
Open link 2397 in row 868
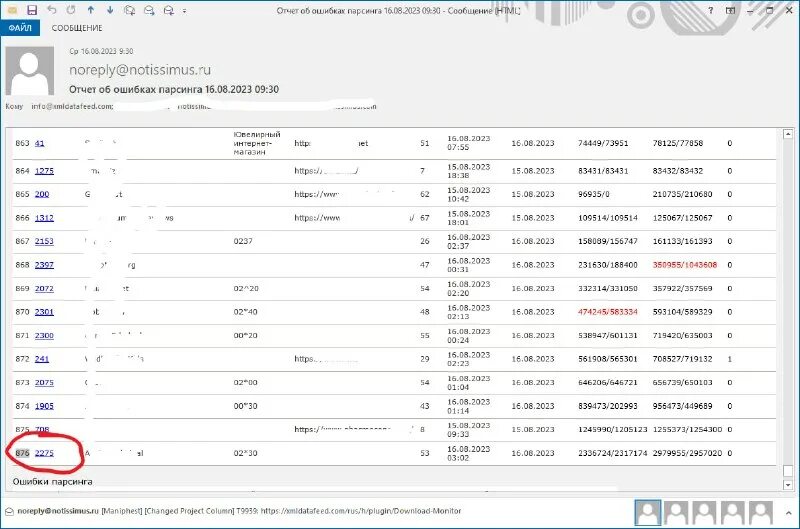44,265
